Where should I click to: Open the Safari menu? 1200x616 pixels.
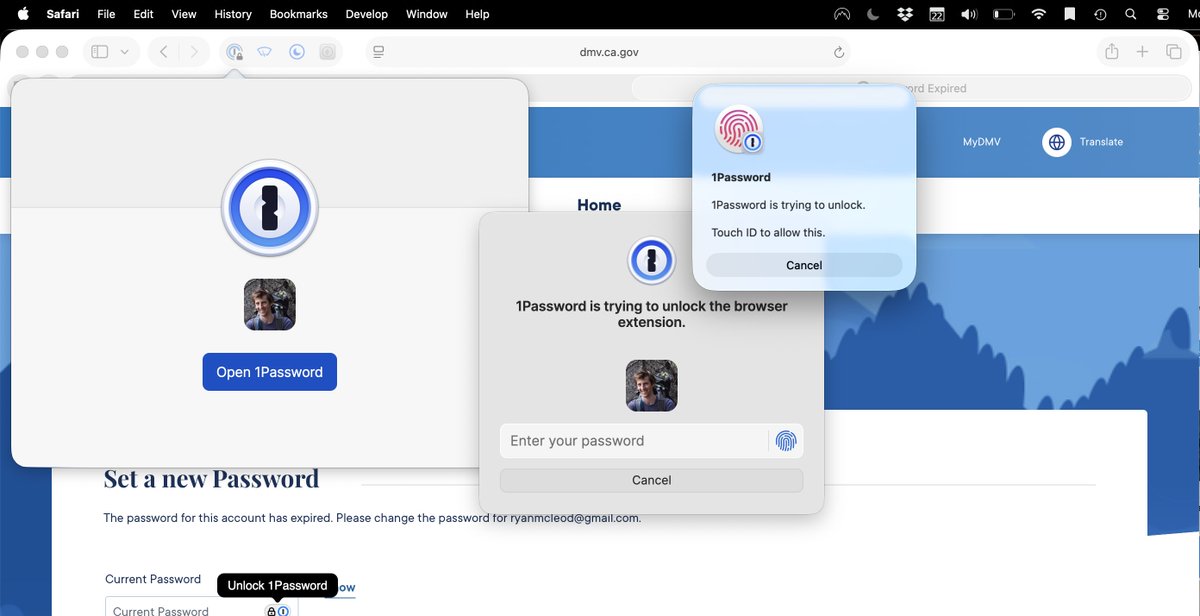click(x=63, y=14)
